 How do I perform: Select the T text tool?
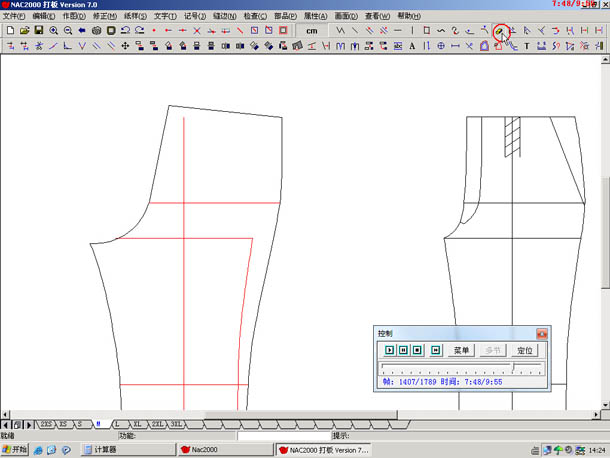tap(527, 46)
